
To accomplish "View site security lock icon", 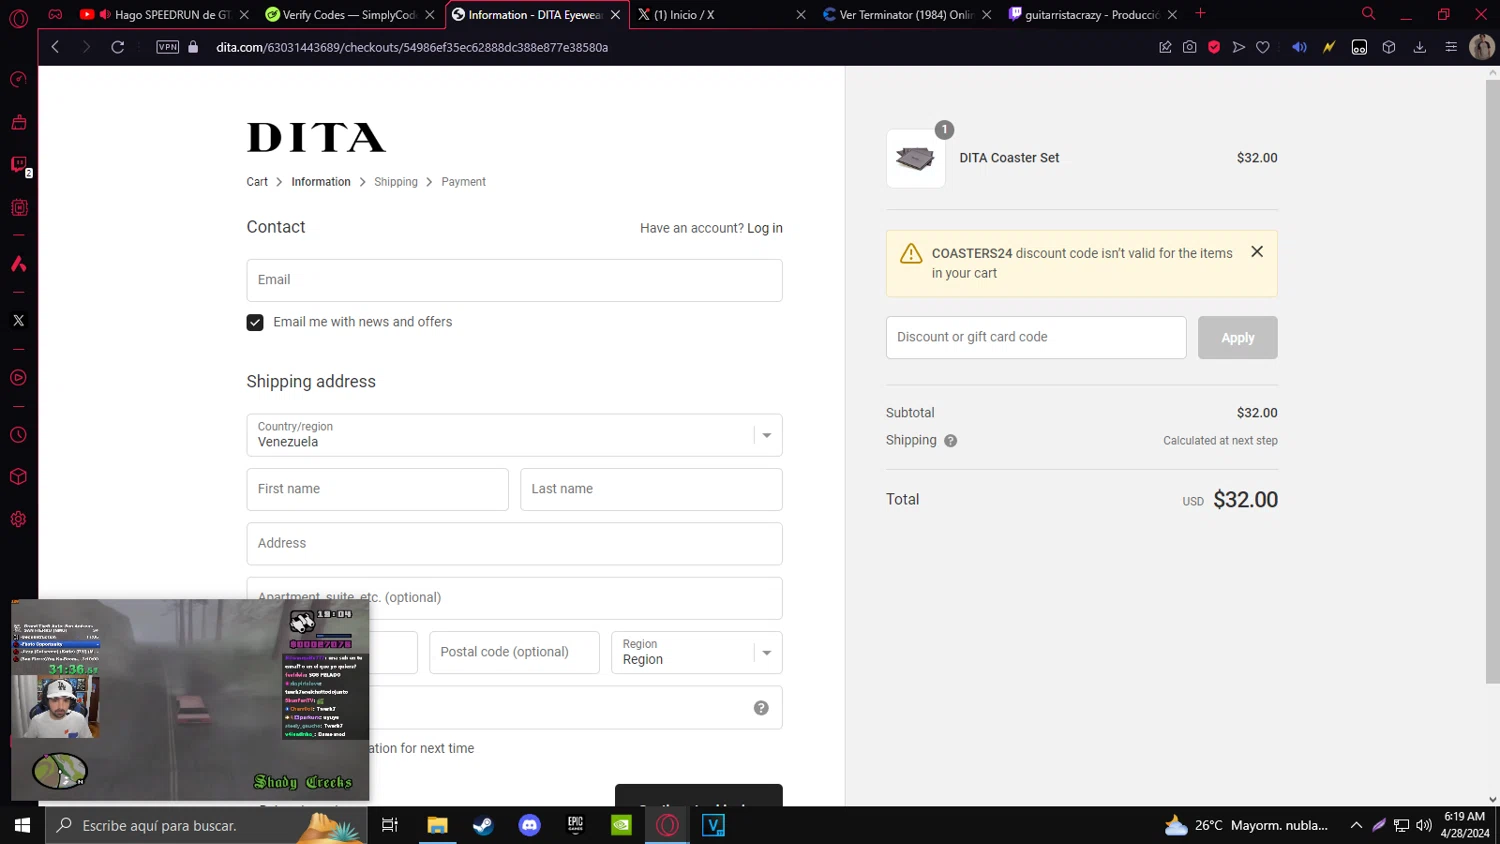I will [x=193, y=47].
